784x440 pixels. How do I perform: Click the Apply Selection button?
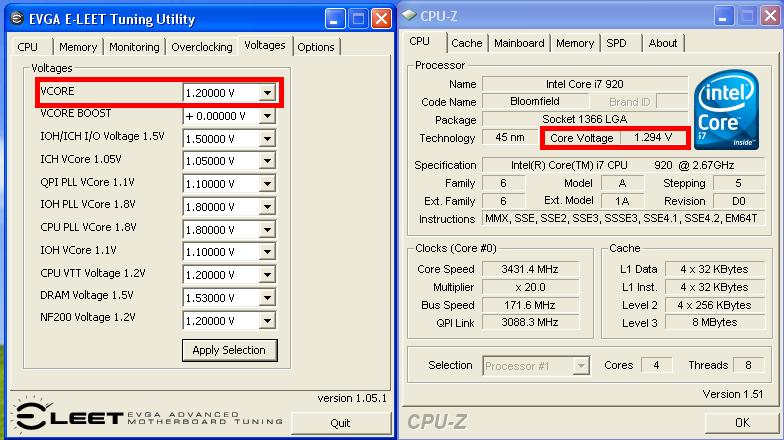tap(229, 350)
